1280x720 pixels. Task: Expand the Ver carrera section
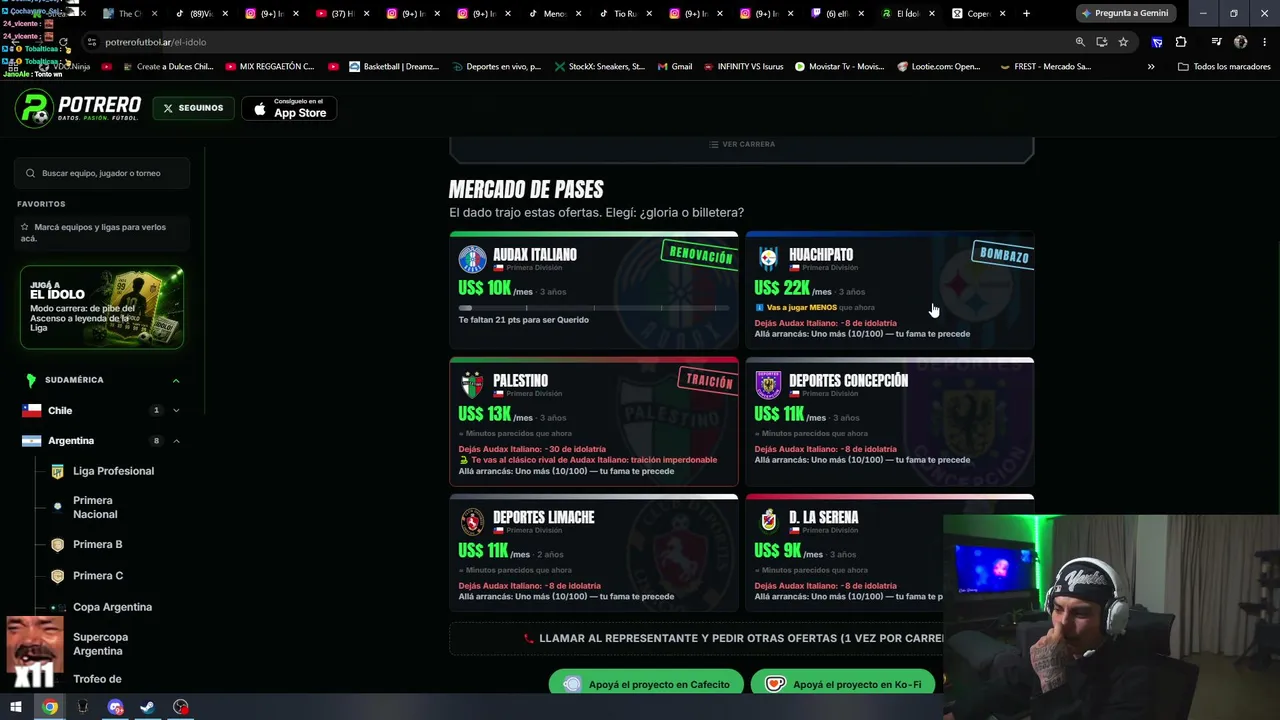click(x=742, y=144)
